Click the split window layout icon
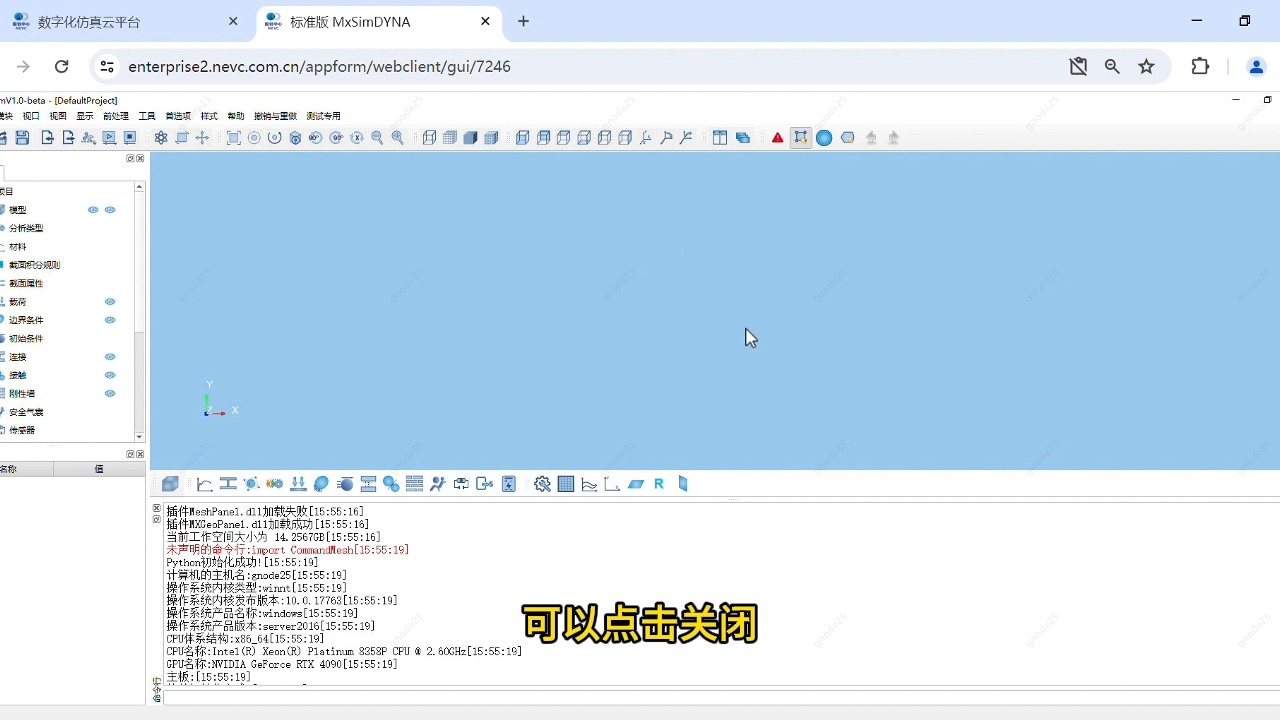The height and width of the screenshot is (720, 1280). (720, 138)
